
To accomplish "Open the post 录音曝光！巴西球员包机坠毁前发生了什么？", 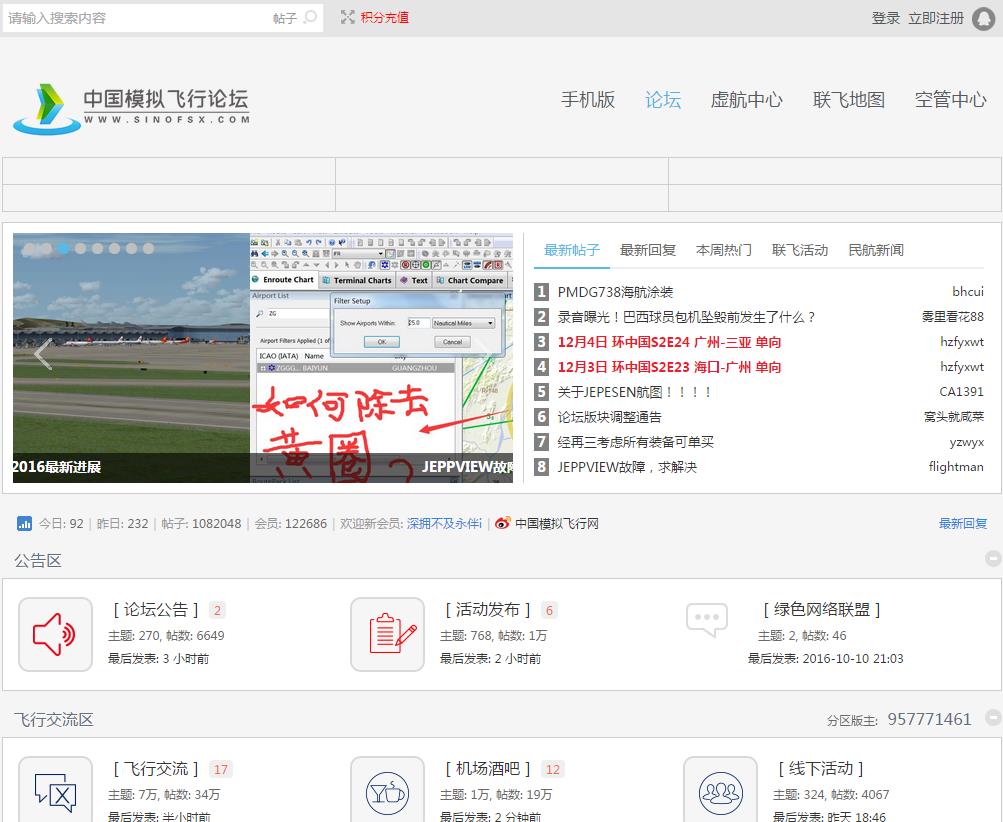I will (x=687, y=317).
